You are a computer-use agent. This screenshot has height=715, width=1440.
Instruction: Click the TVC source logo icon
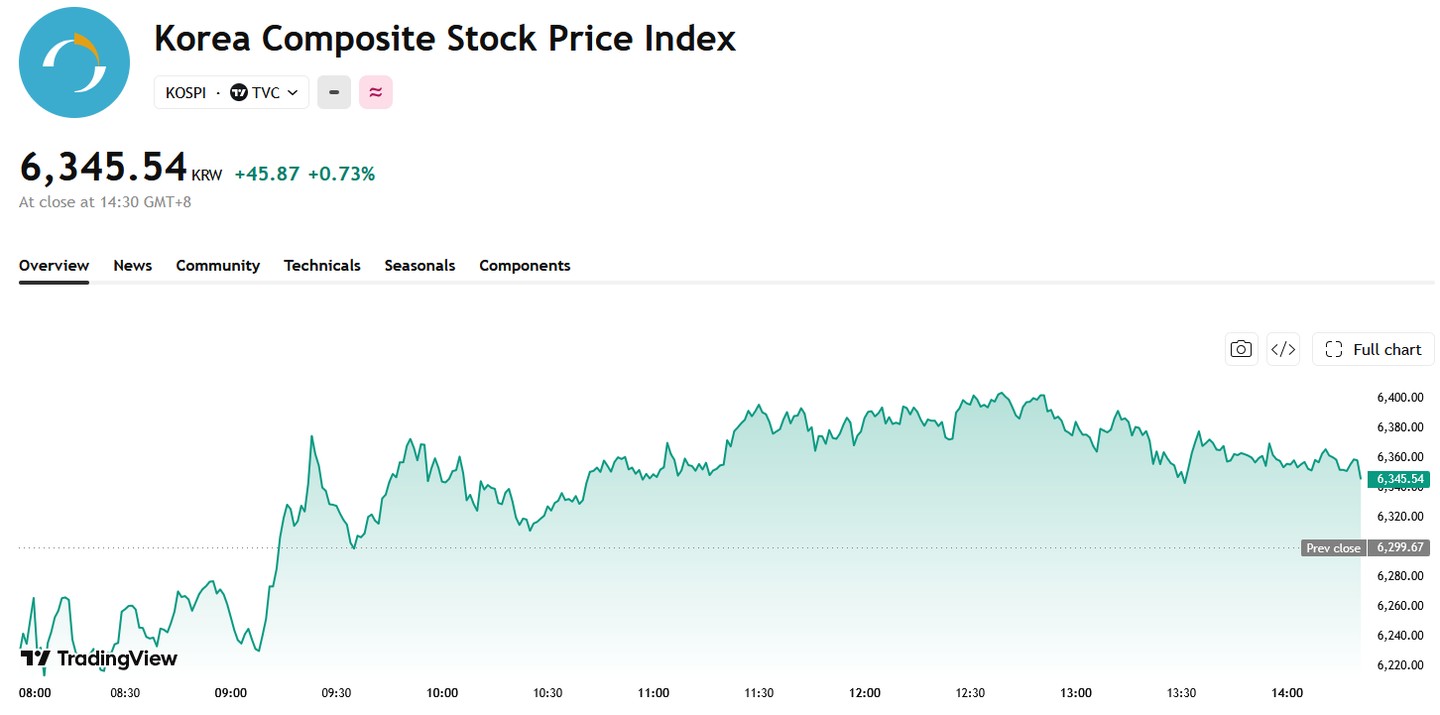pyautogui.click(x=239, y=92)
